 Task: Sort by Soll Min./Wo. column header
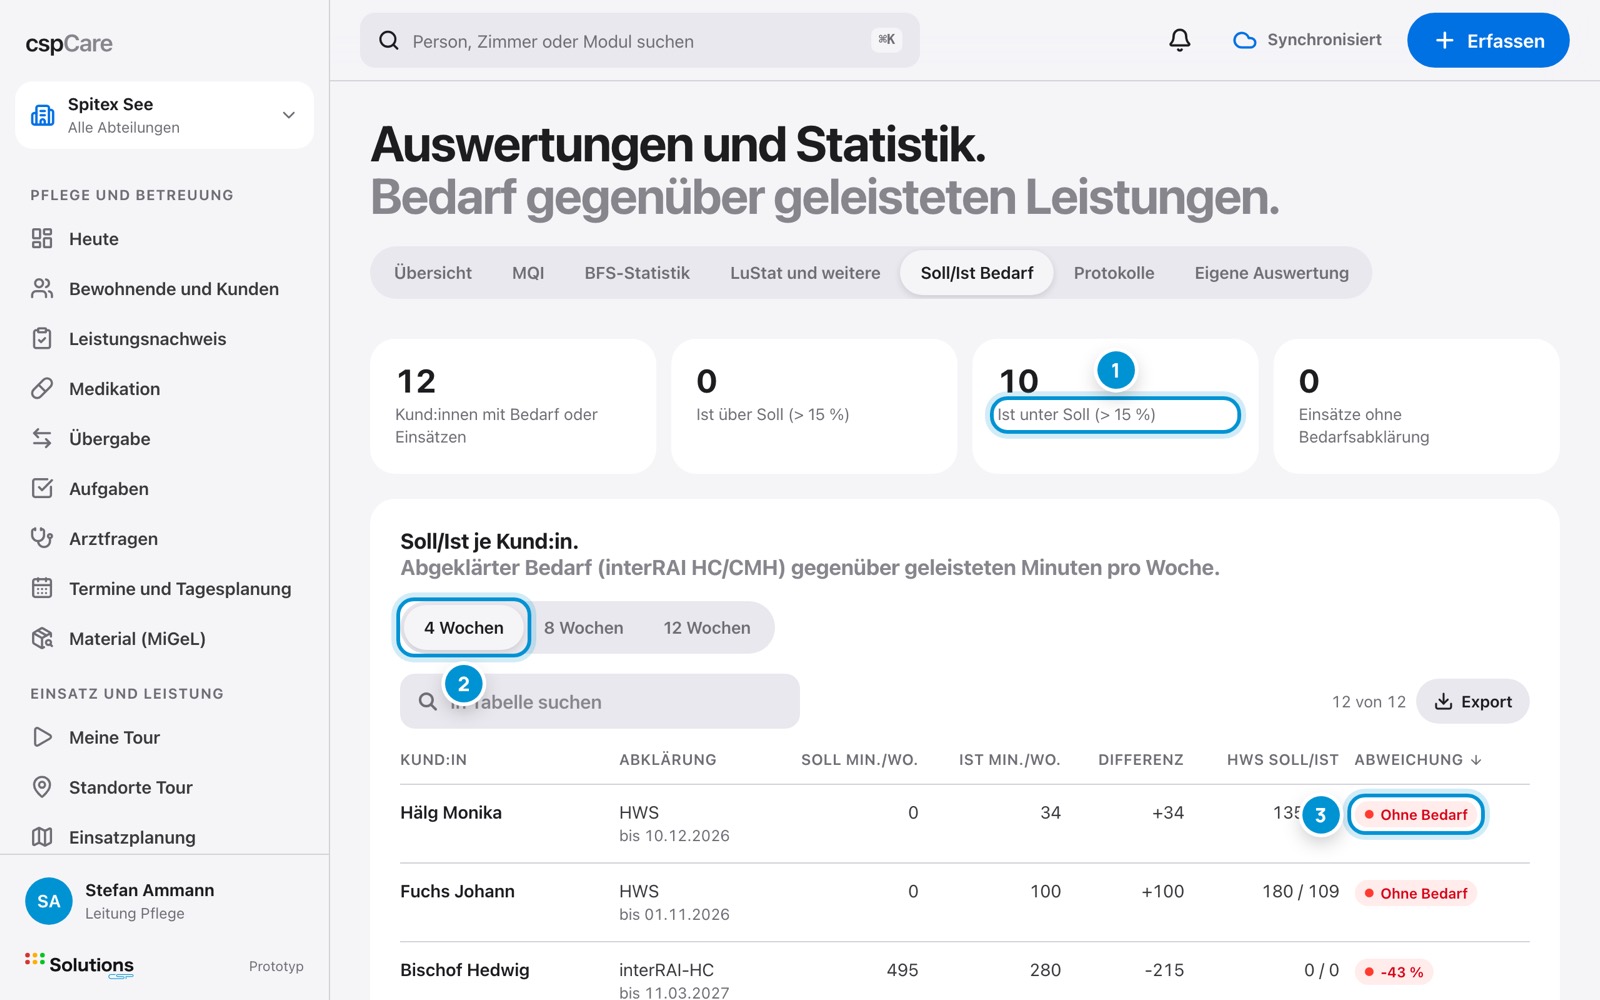click(859, 760)
